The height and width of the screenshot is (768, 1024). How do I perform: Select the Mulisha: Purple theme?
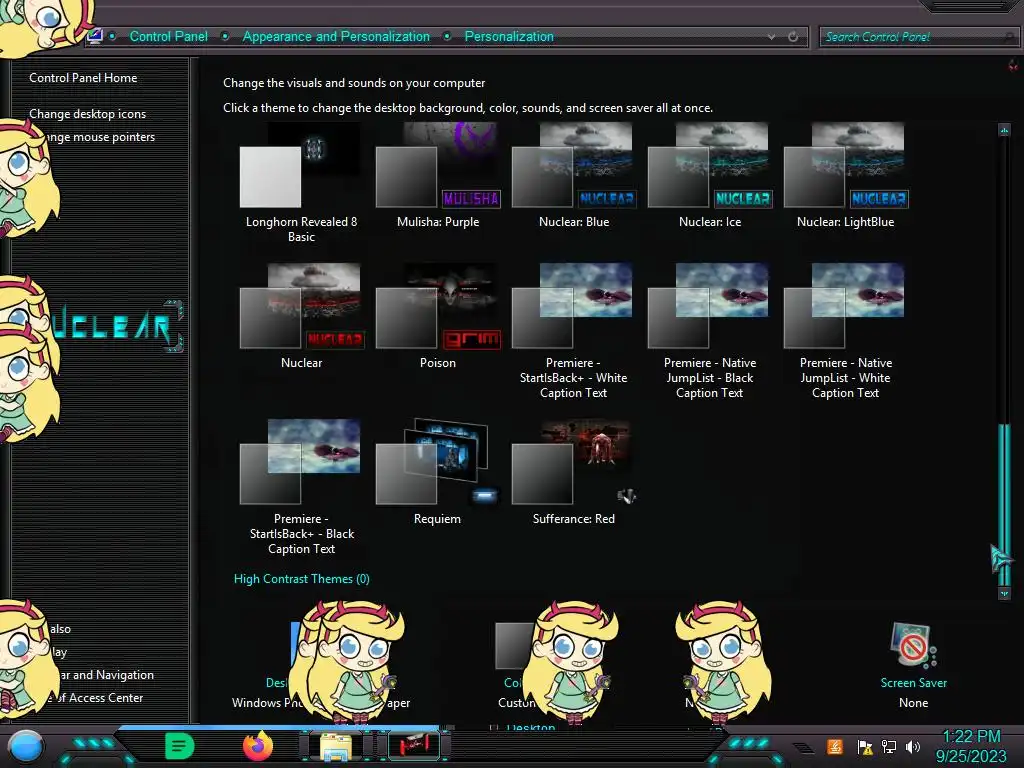pyautogui.click(x=438, y=176)
